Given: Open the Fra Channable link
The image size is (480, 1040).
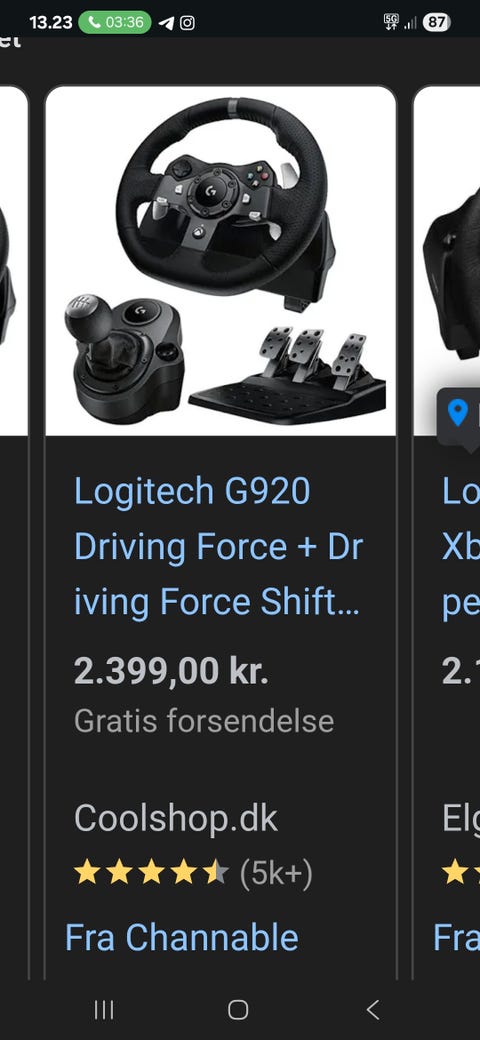Looking at the screenshot, I should point(182,938).
